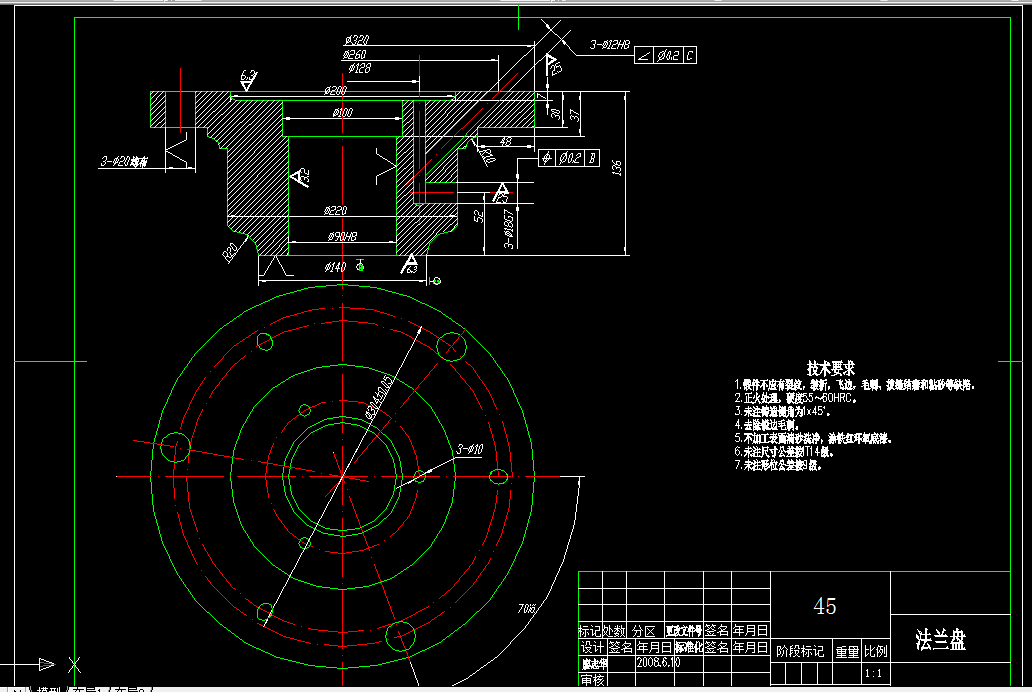The height and width of the screenshot is (692, 1032).
Task: Click the 52 vertical dimension
Action: click(x=478, y=216)
